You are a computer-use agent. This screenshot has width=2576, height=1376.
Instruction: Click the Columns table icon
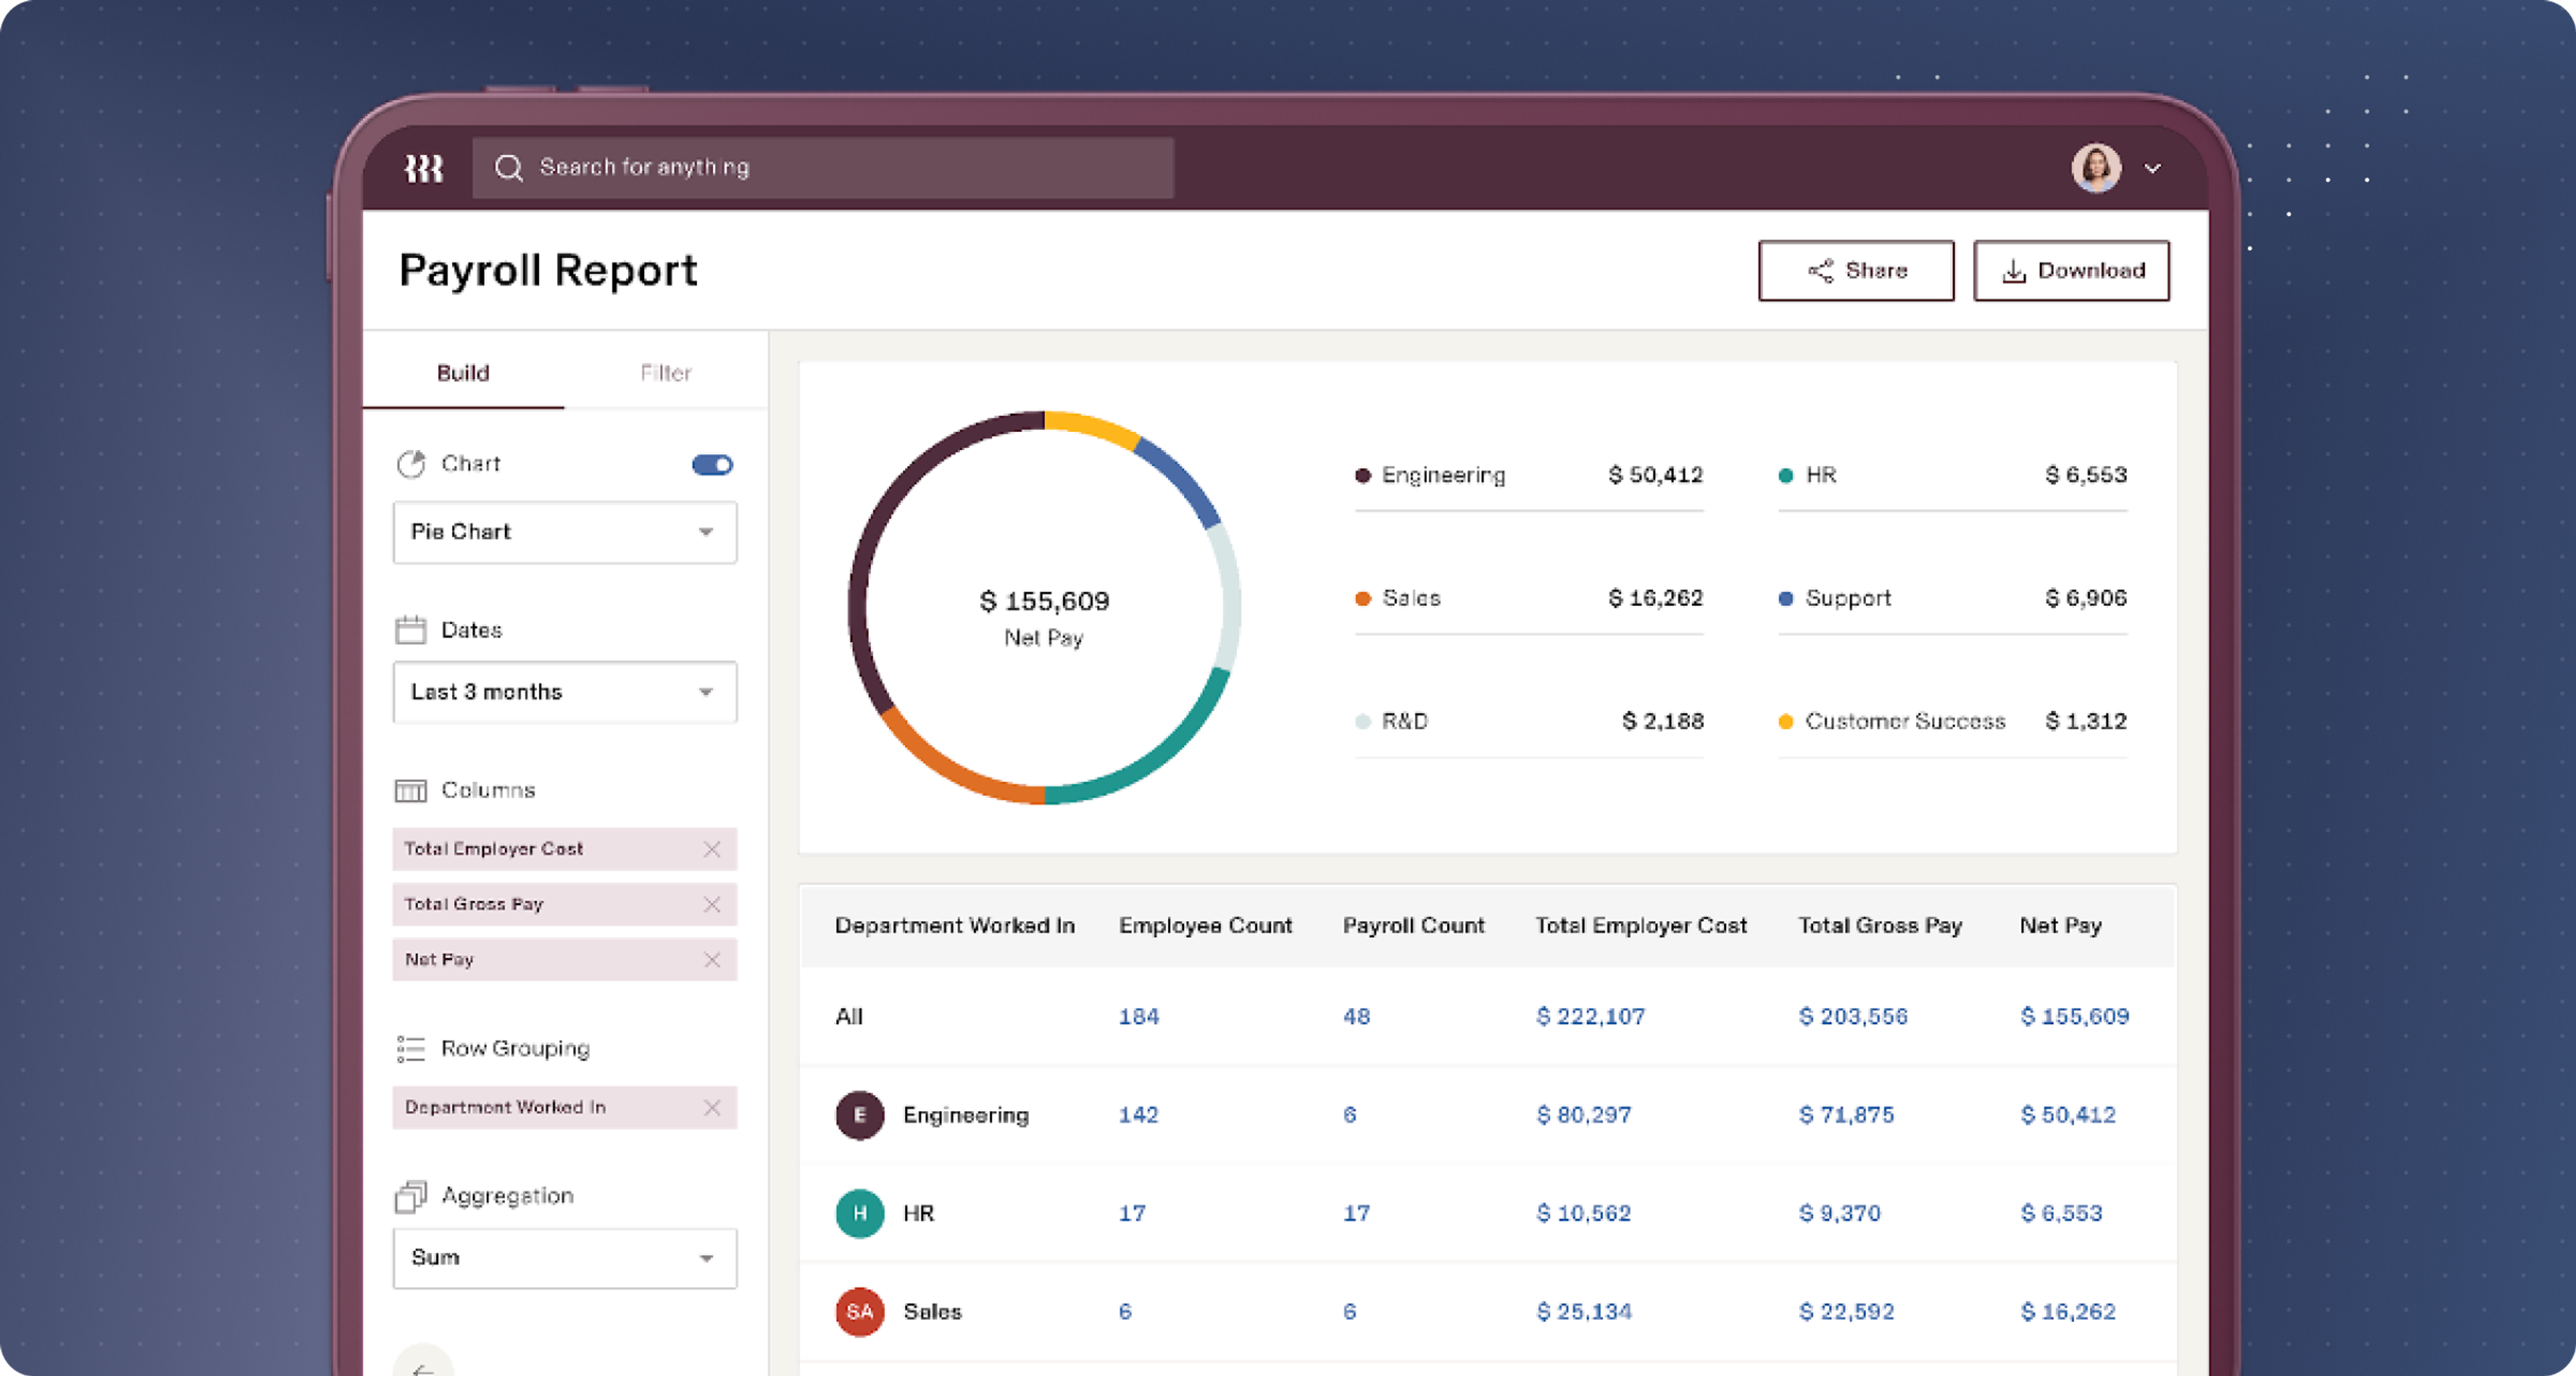pos(411,790)
